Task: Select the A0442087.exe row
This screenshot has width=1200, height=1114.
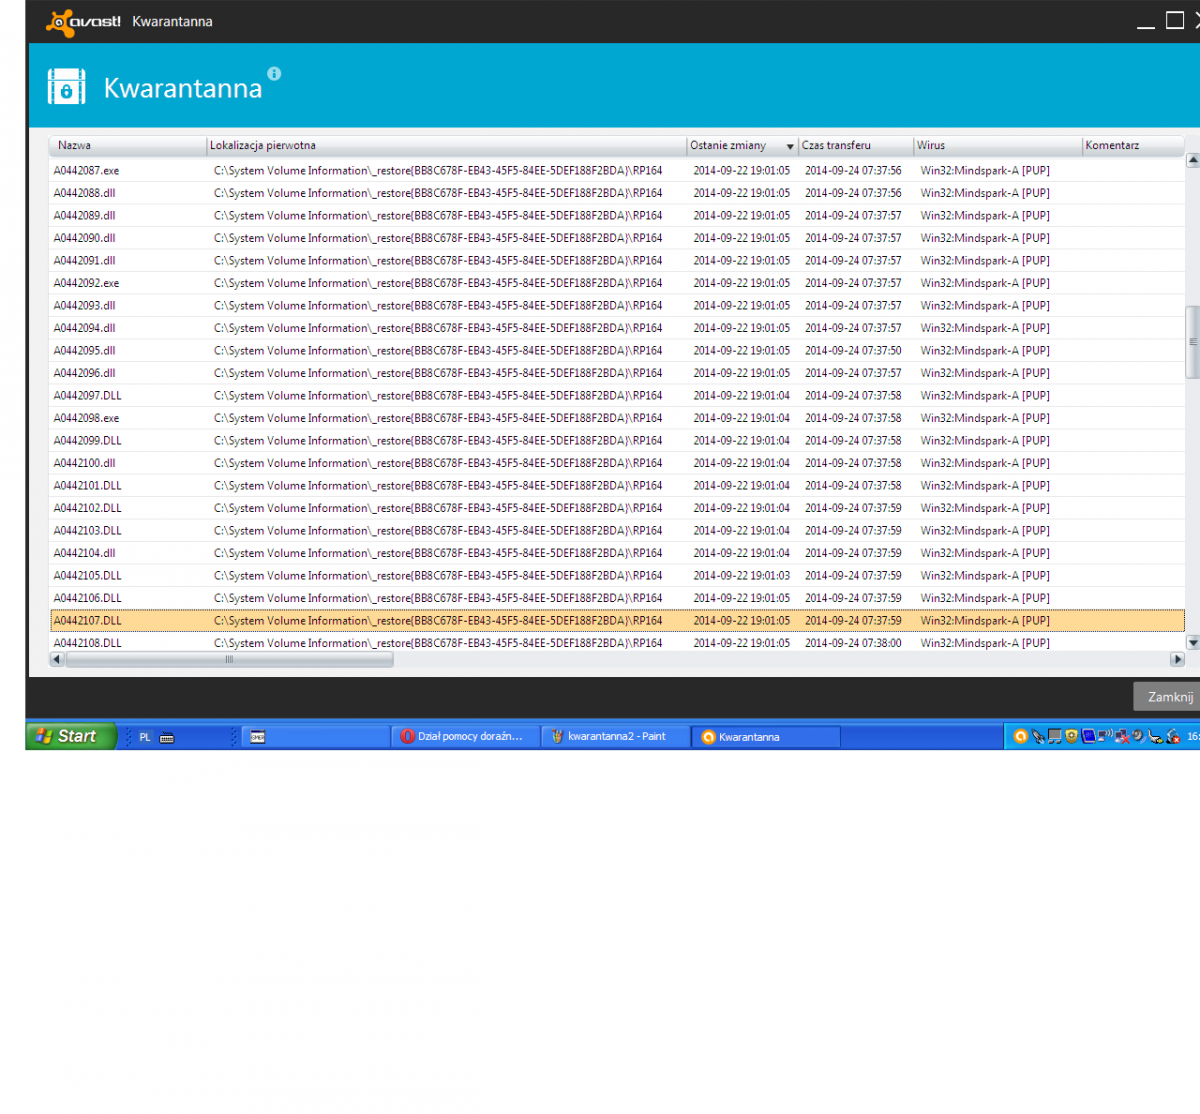Action: point(617,170)
